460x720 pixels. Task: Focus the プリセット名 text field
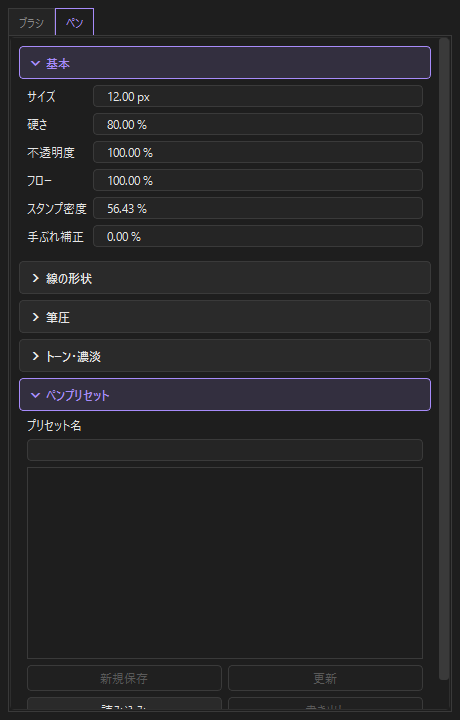[x=225, y=450]
